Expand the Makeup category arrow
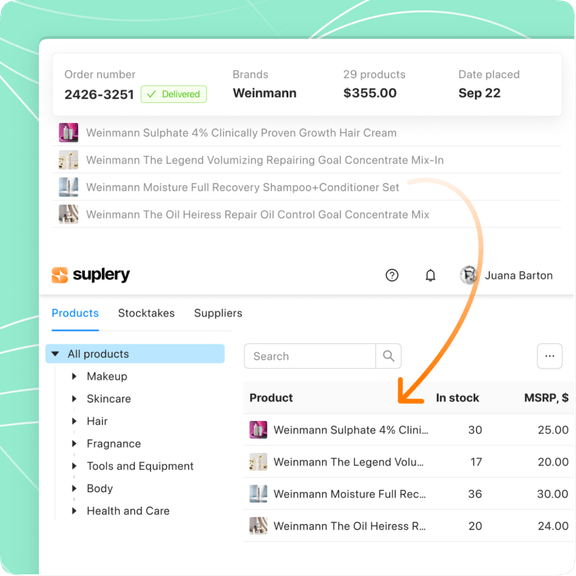Image resolution: width=576 pixels, height=576 pixels. click(x=74, y=376)
